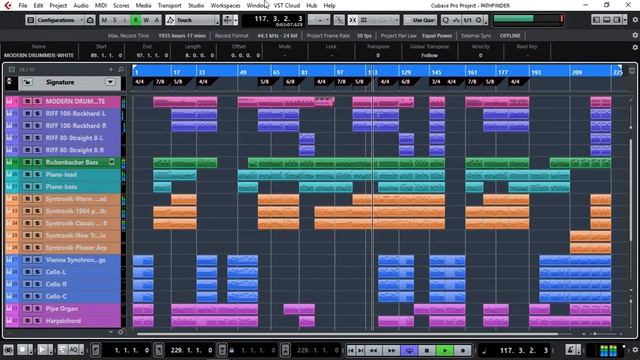Toggle the green R read automation button
The width and height of the screenshot is (640, 360).
coord(136,20)
